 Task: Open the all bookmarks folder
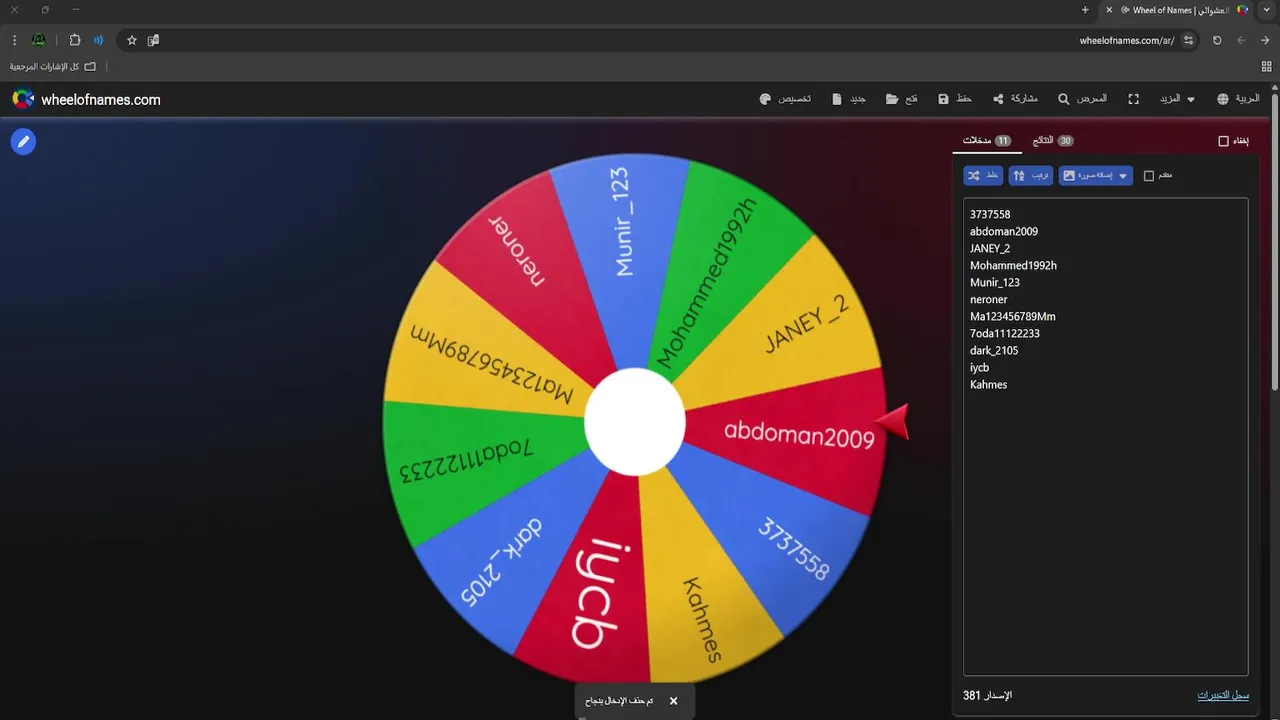[54, 67]
